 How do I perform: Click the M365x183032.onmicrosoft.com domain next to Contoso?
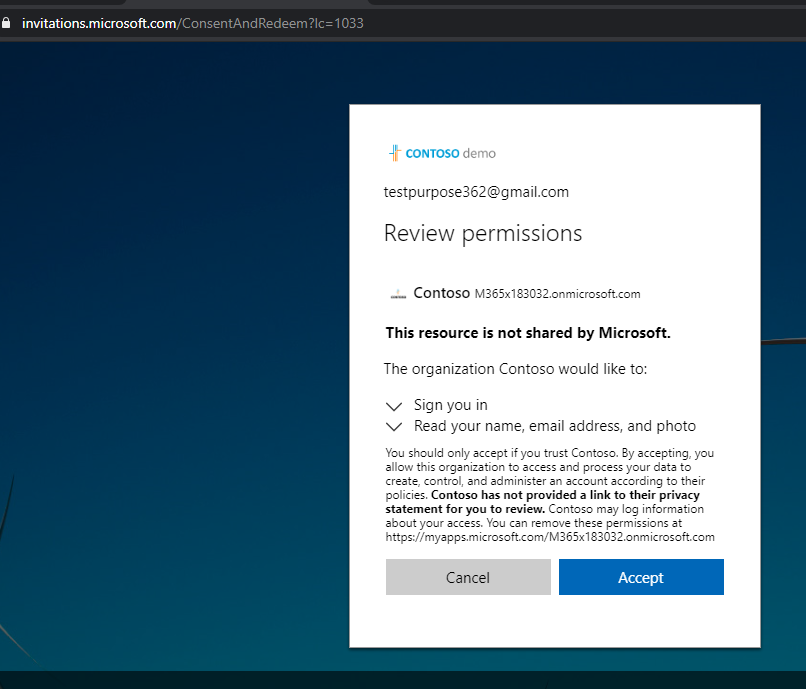point(557,294)
